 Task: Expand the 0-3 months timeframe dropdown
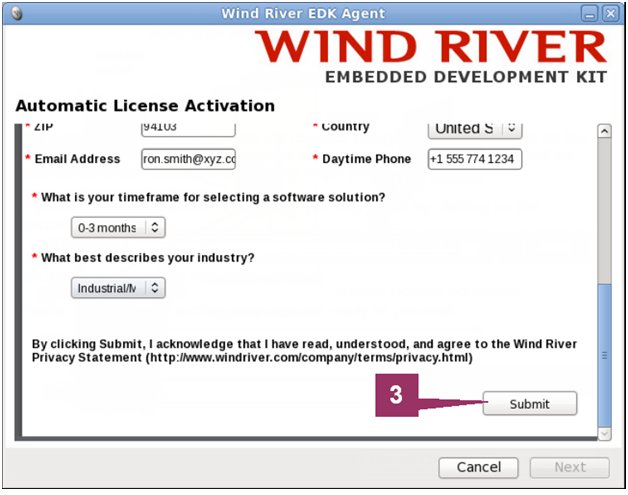coord(118,227)
